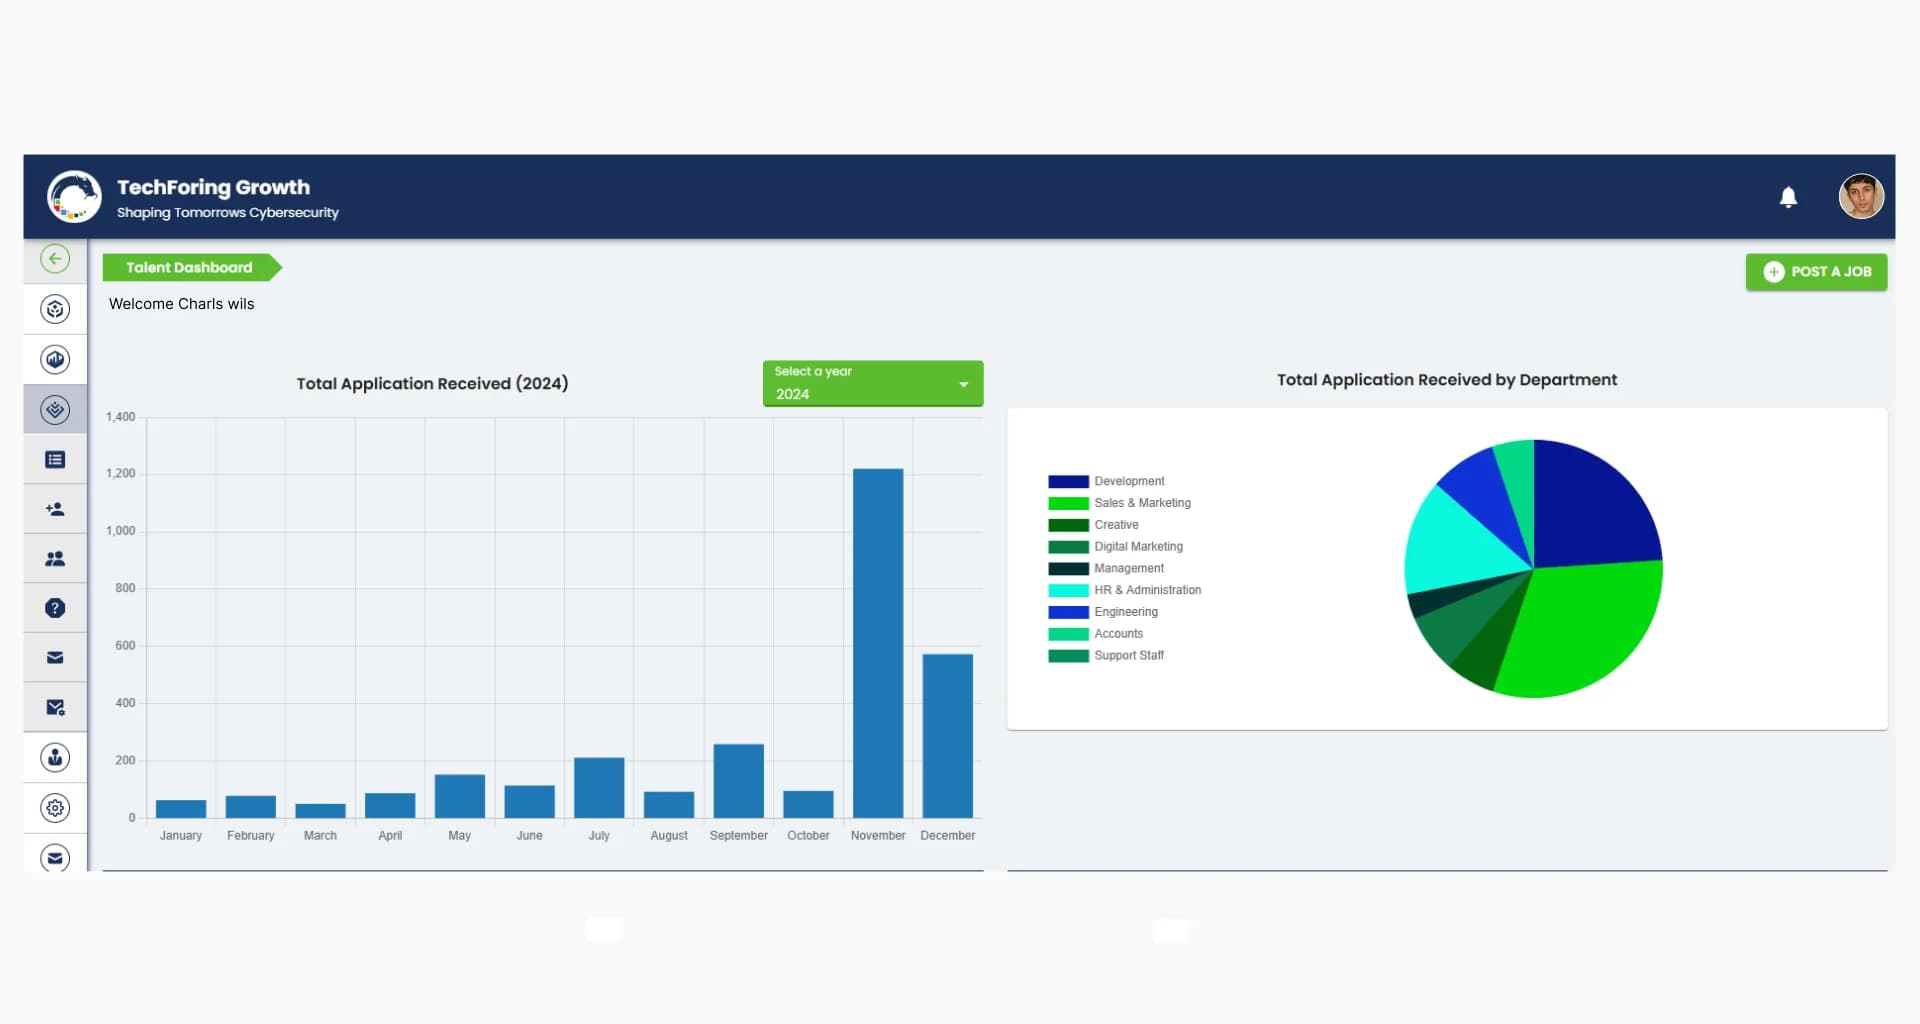Viewport: 1920px width, 1024px height.
Task: Collapse sidebar with the green back arrow
Action: click(x=55, y=259)
